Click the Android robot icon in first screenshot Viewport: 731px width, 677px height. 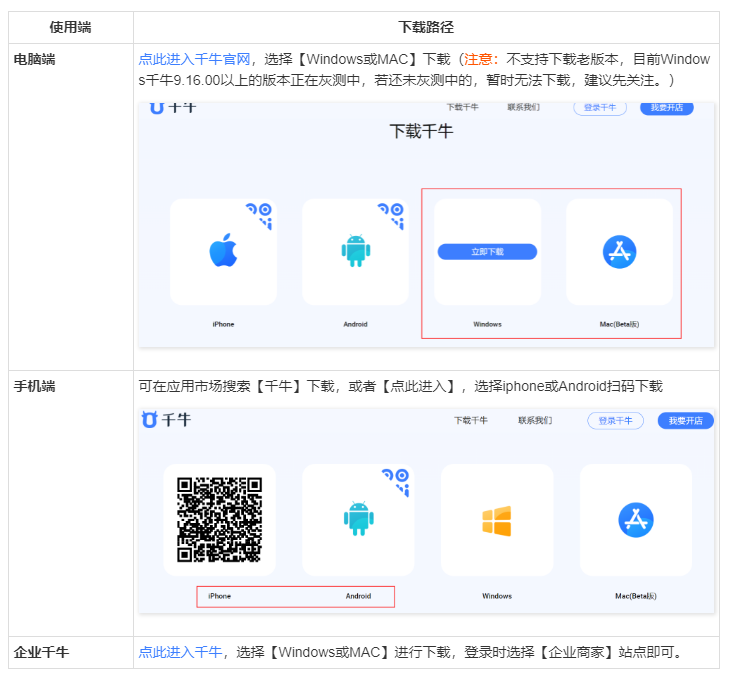pos(356,251)
